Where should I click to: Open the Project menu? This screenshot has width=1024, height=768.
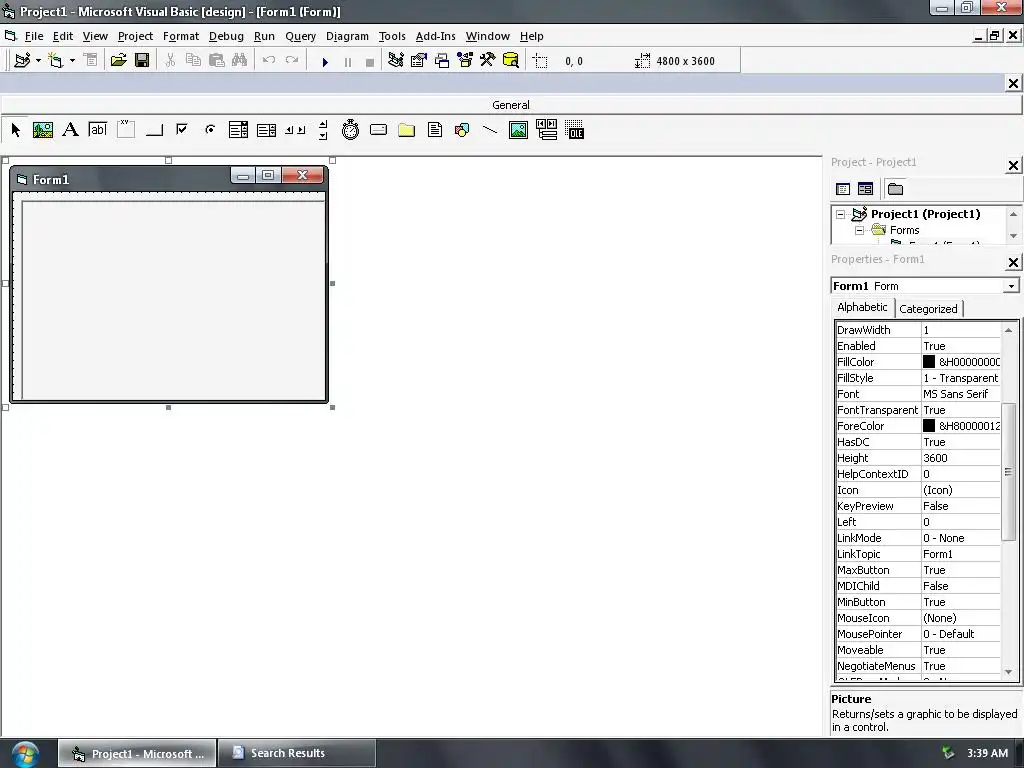click(135, 37)
